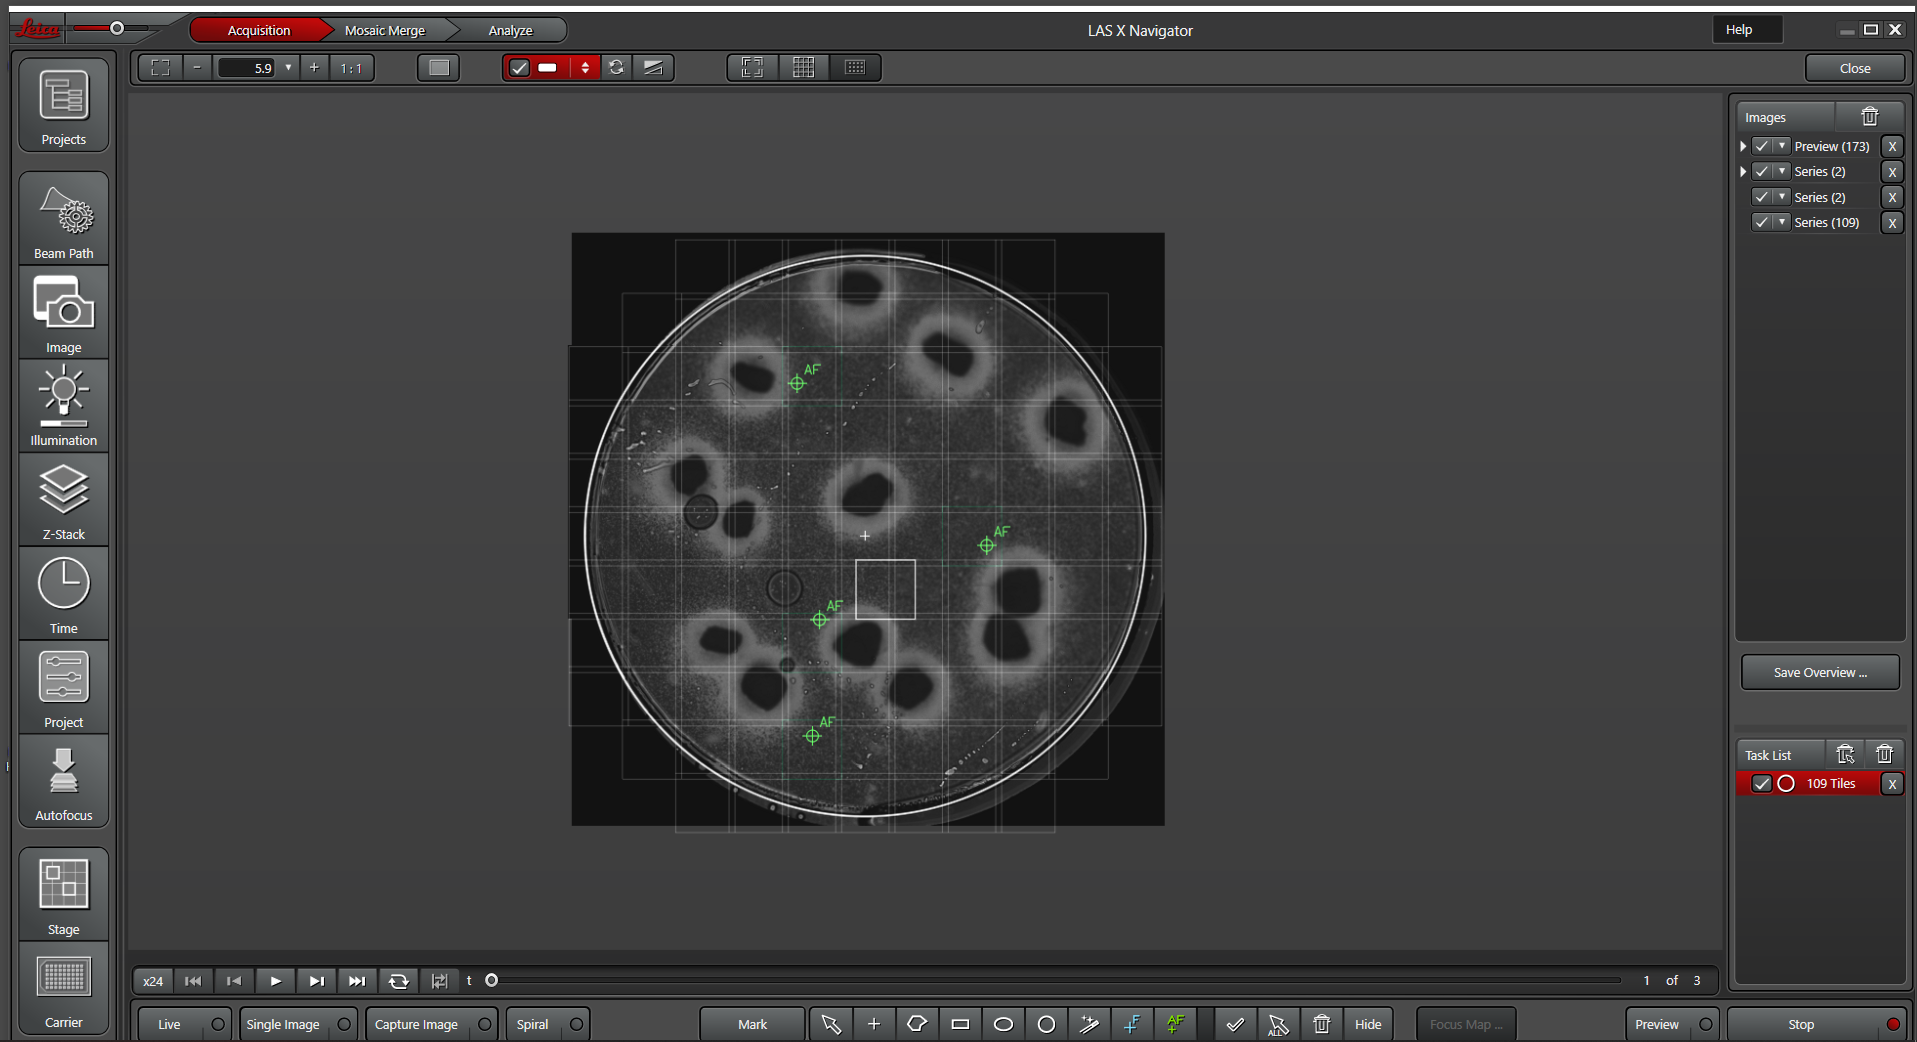Viewport: 1917px width, 1042px height.
Task: Open the zoom level 5.9 dropdown
Action: pyautogui.click(x=288, y=68)
